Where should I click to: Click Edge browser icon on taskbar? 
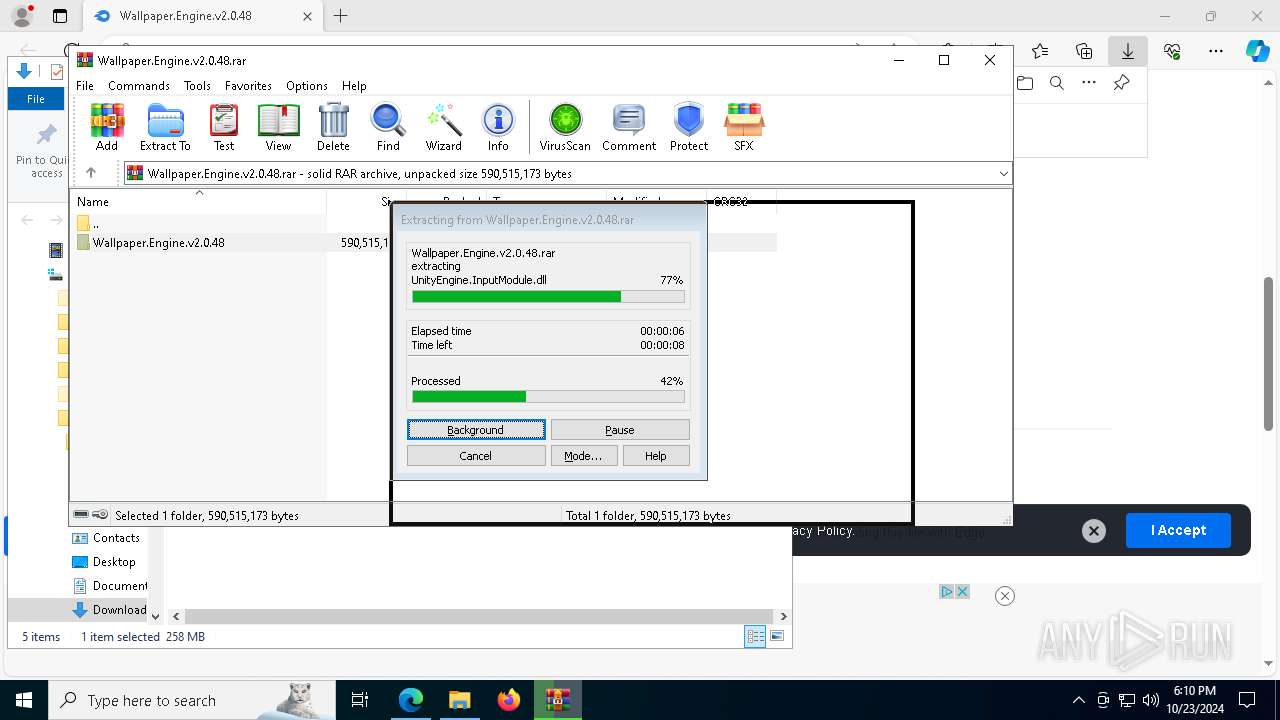[x=411, y=700]
